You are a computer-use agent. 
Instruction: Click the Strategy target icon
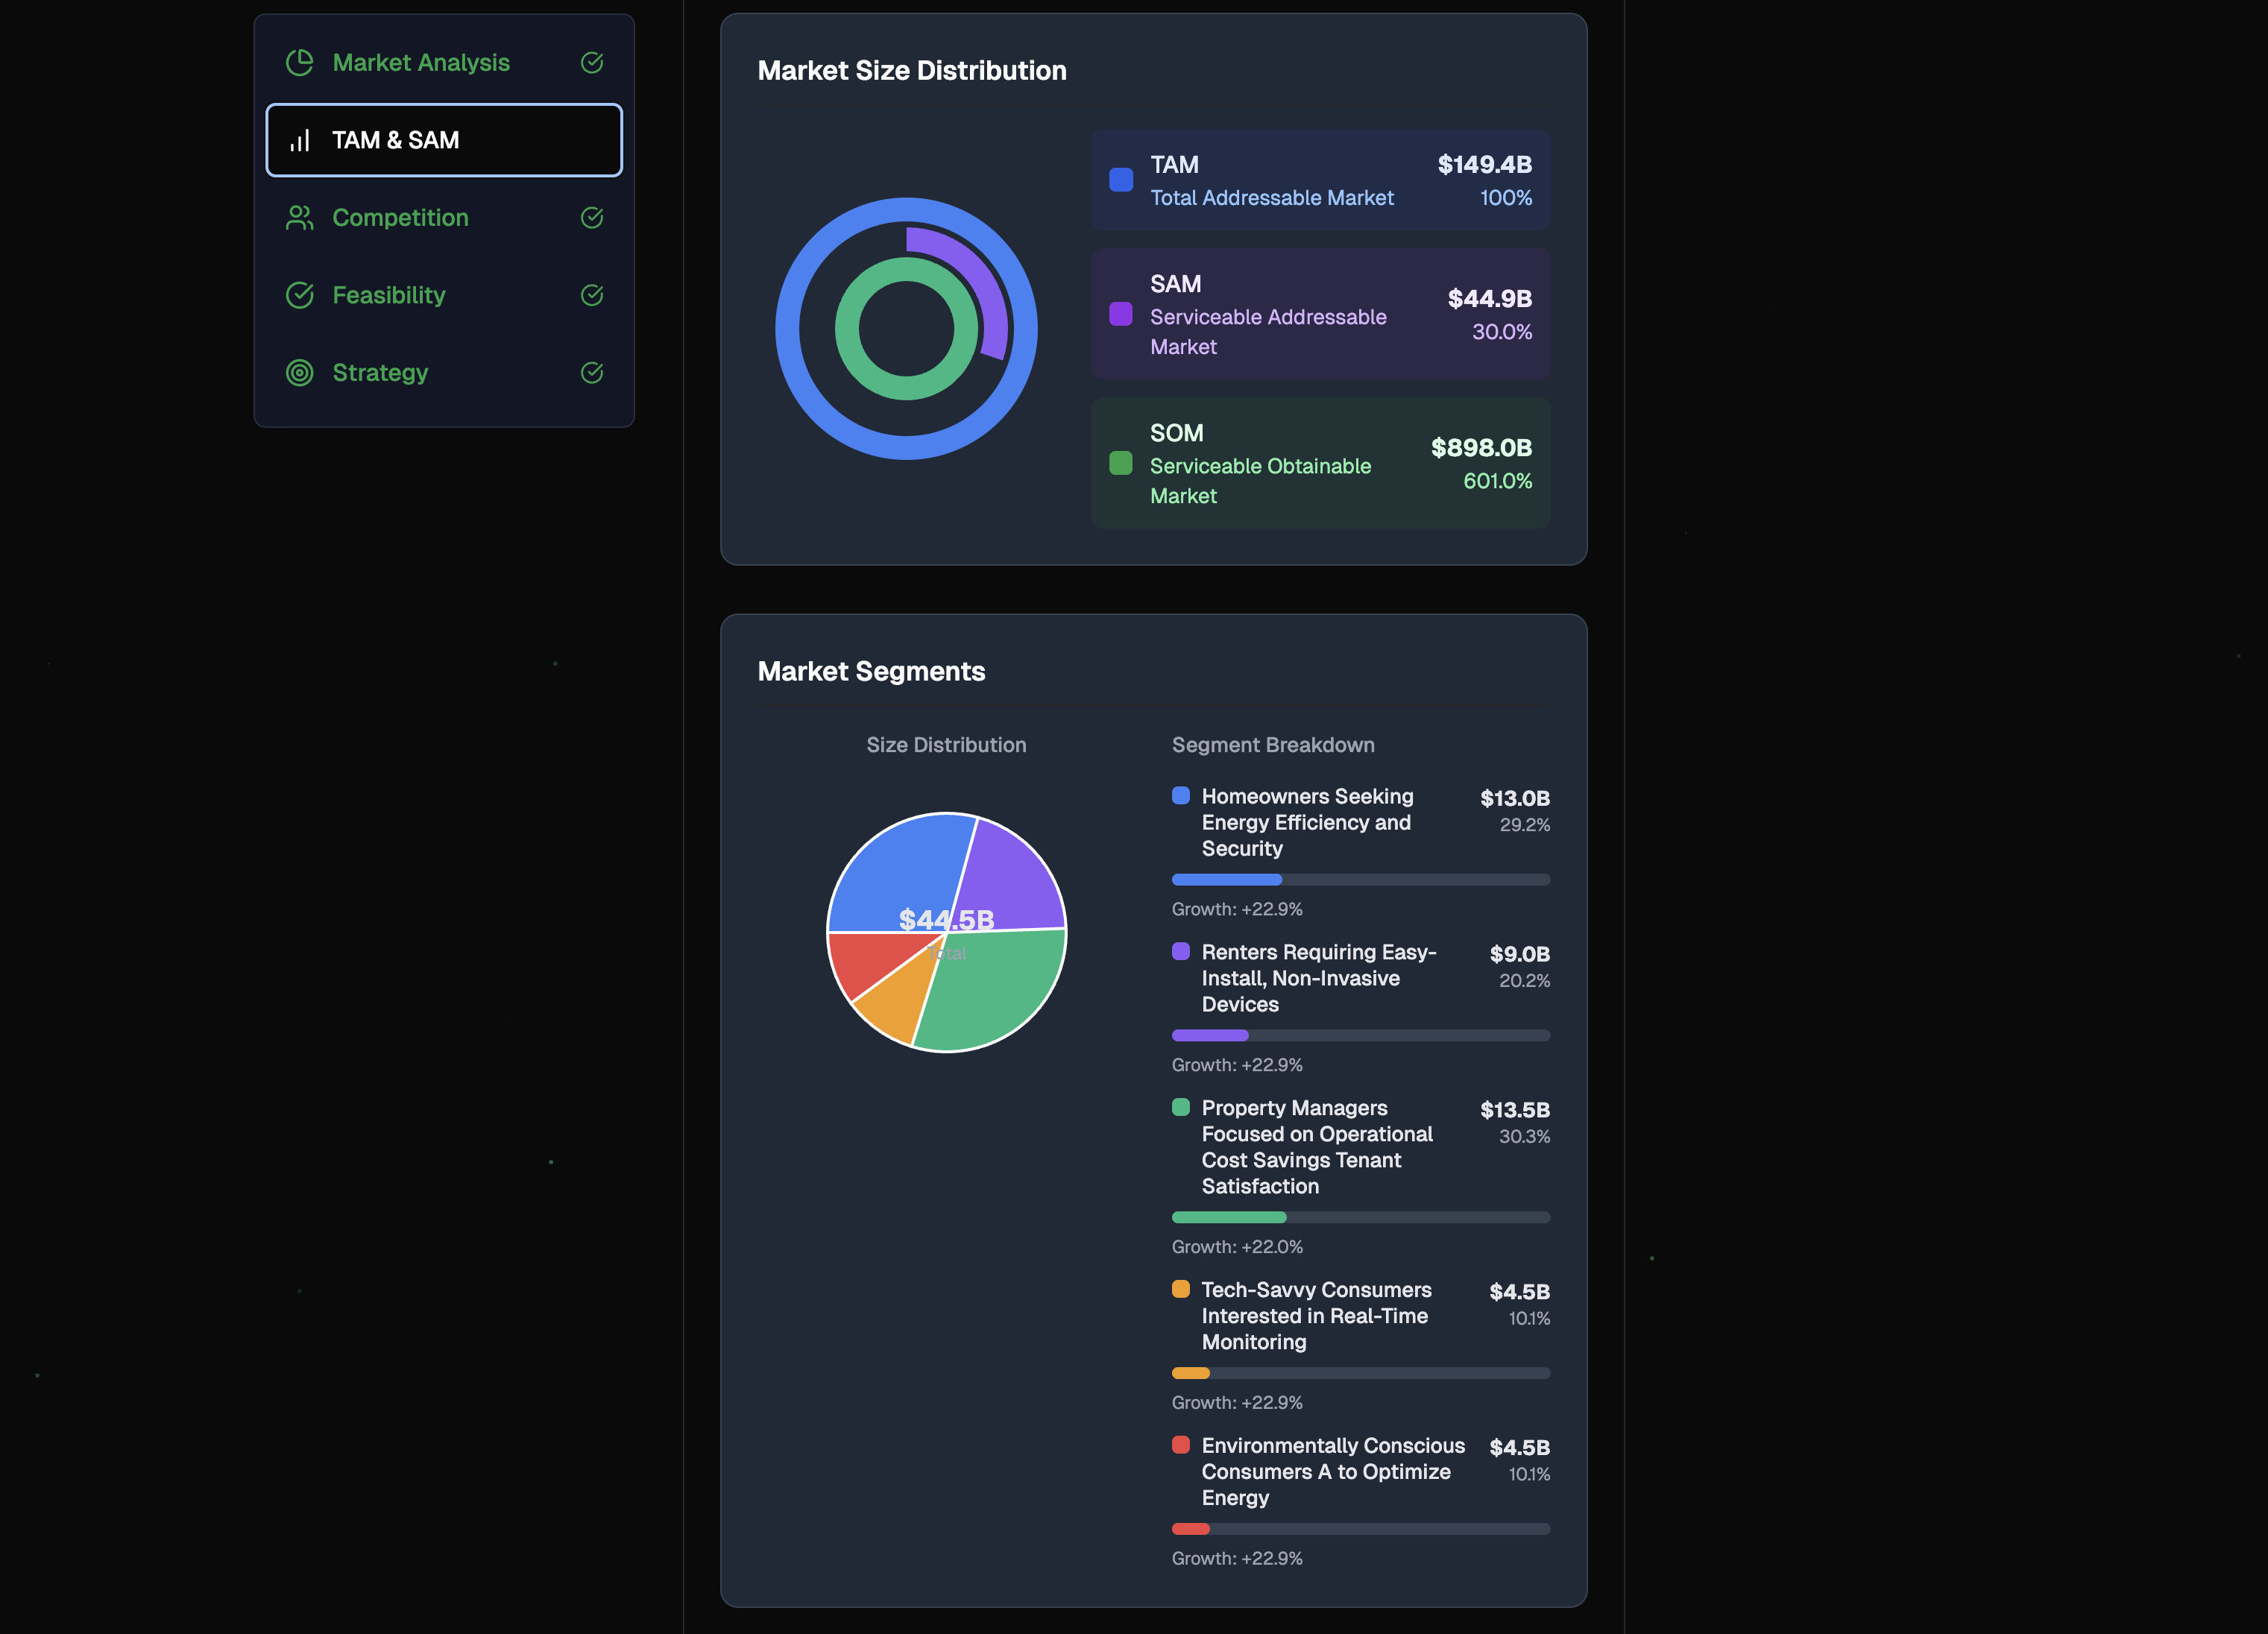tap(299, 373)
